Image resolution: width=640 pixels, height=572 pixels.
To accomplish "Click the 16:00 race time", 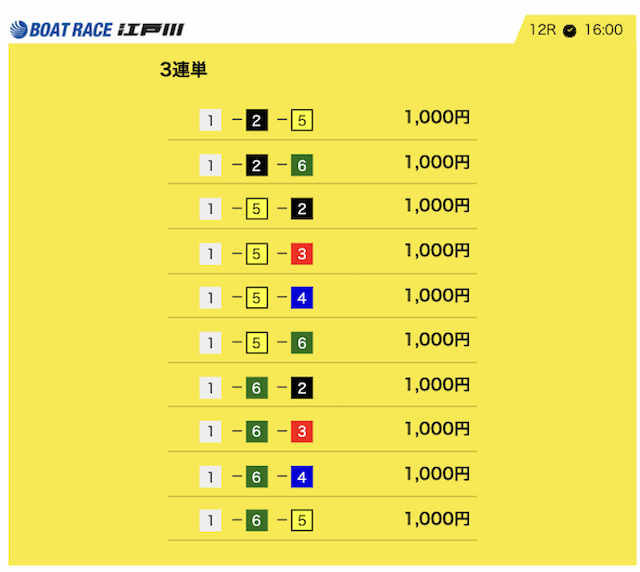I will 603,30.
